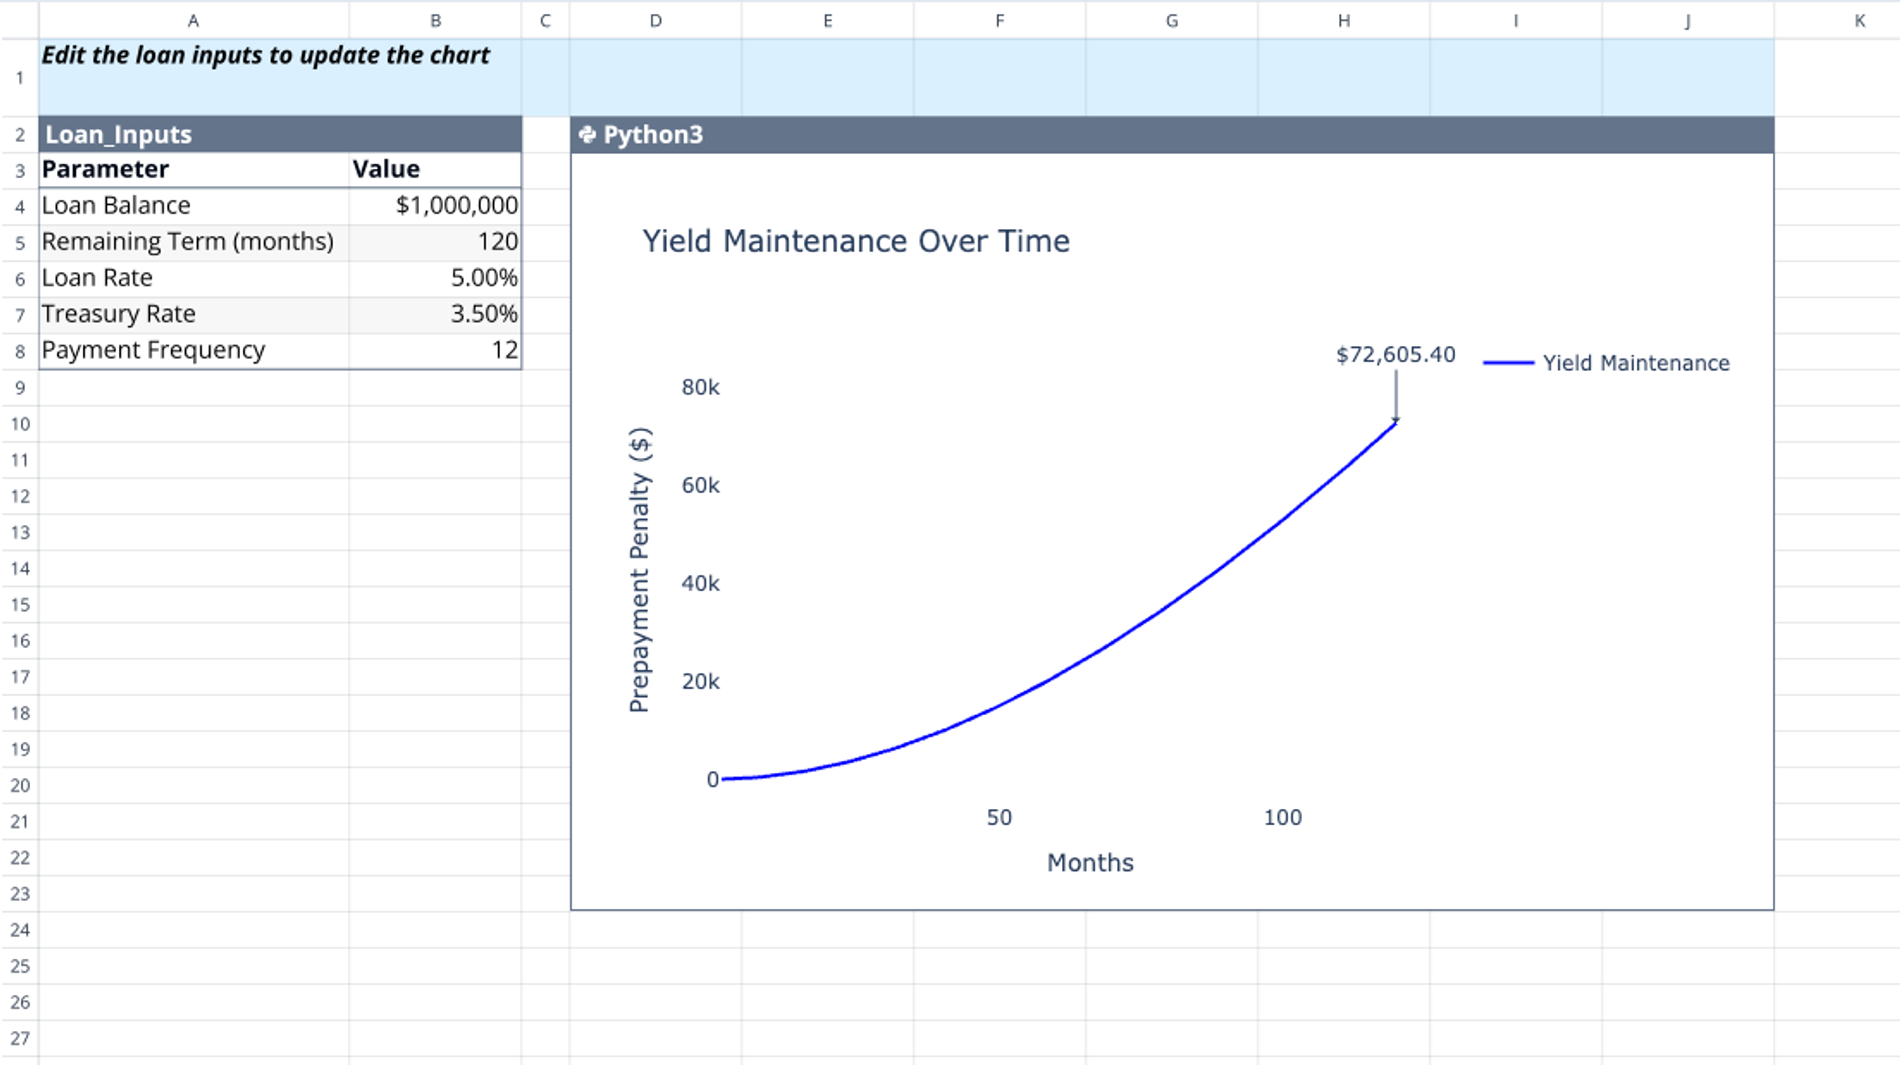The height and width of the screenshot is (1065, 1900).
Task: Click the Payment Frequency label cell
Action: (194, 350)
